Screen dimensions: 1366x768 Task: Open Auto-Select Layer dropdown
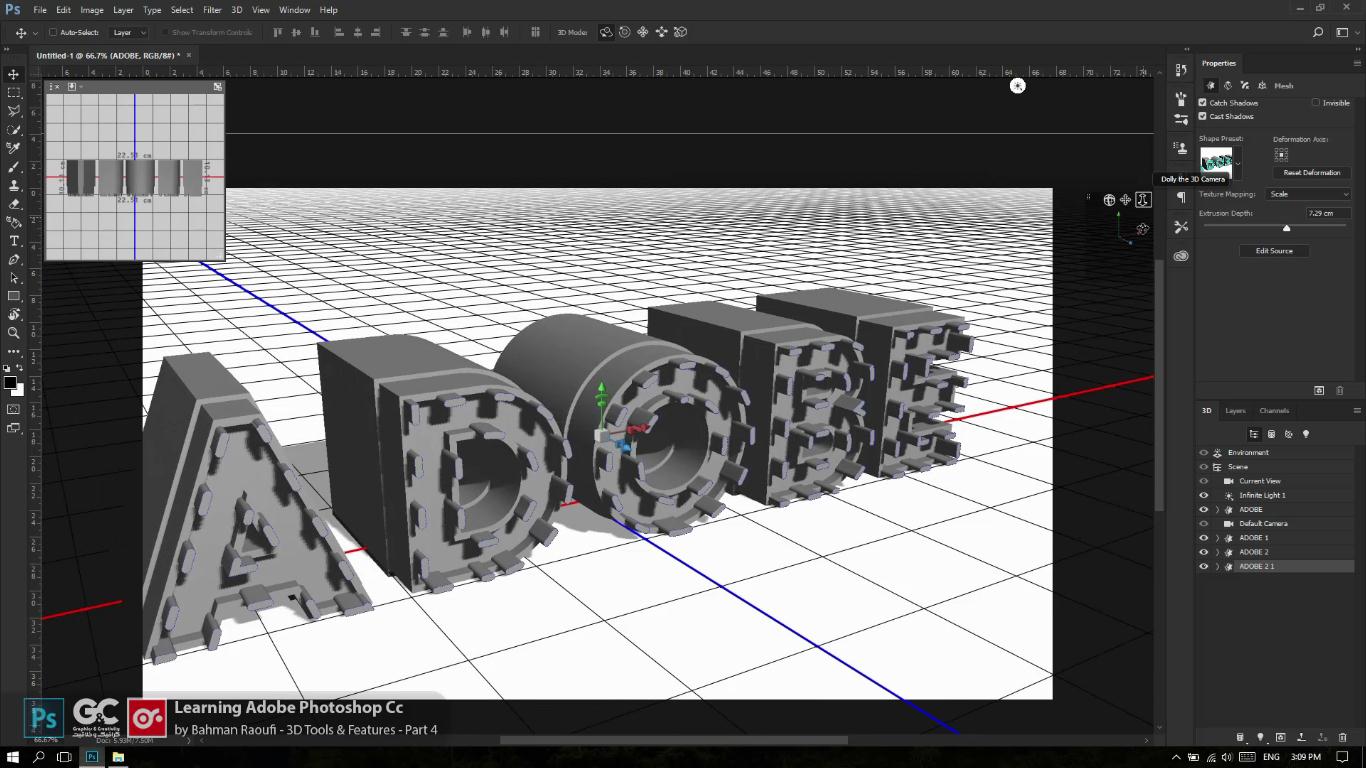pos(128,32)
